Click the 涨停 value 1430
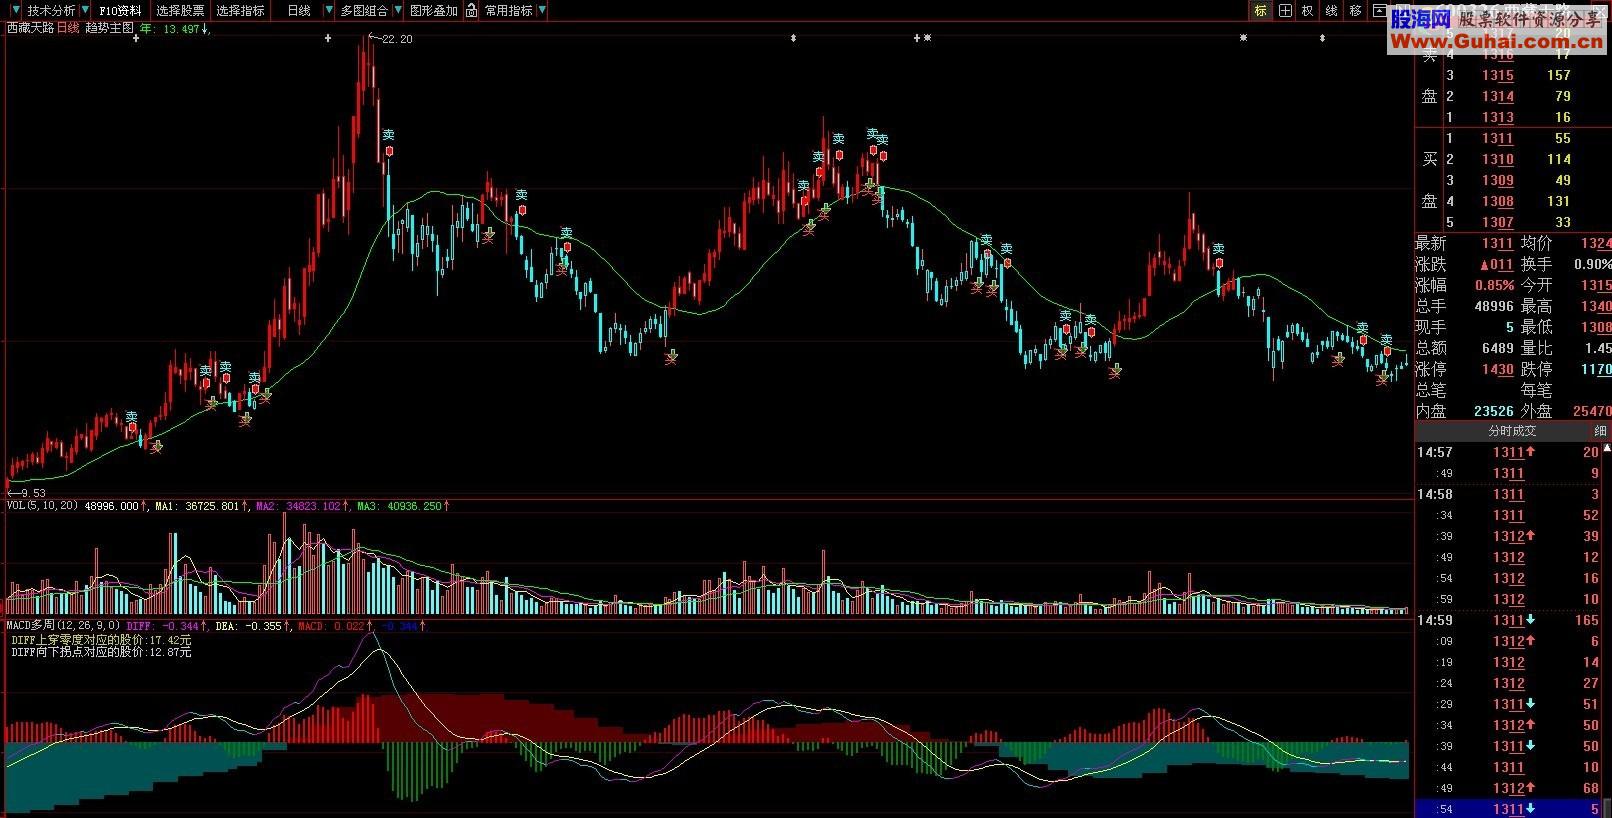The height and width of the screenshot is (818, 1612). click(x=1497, y=369)
